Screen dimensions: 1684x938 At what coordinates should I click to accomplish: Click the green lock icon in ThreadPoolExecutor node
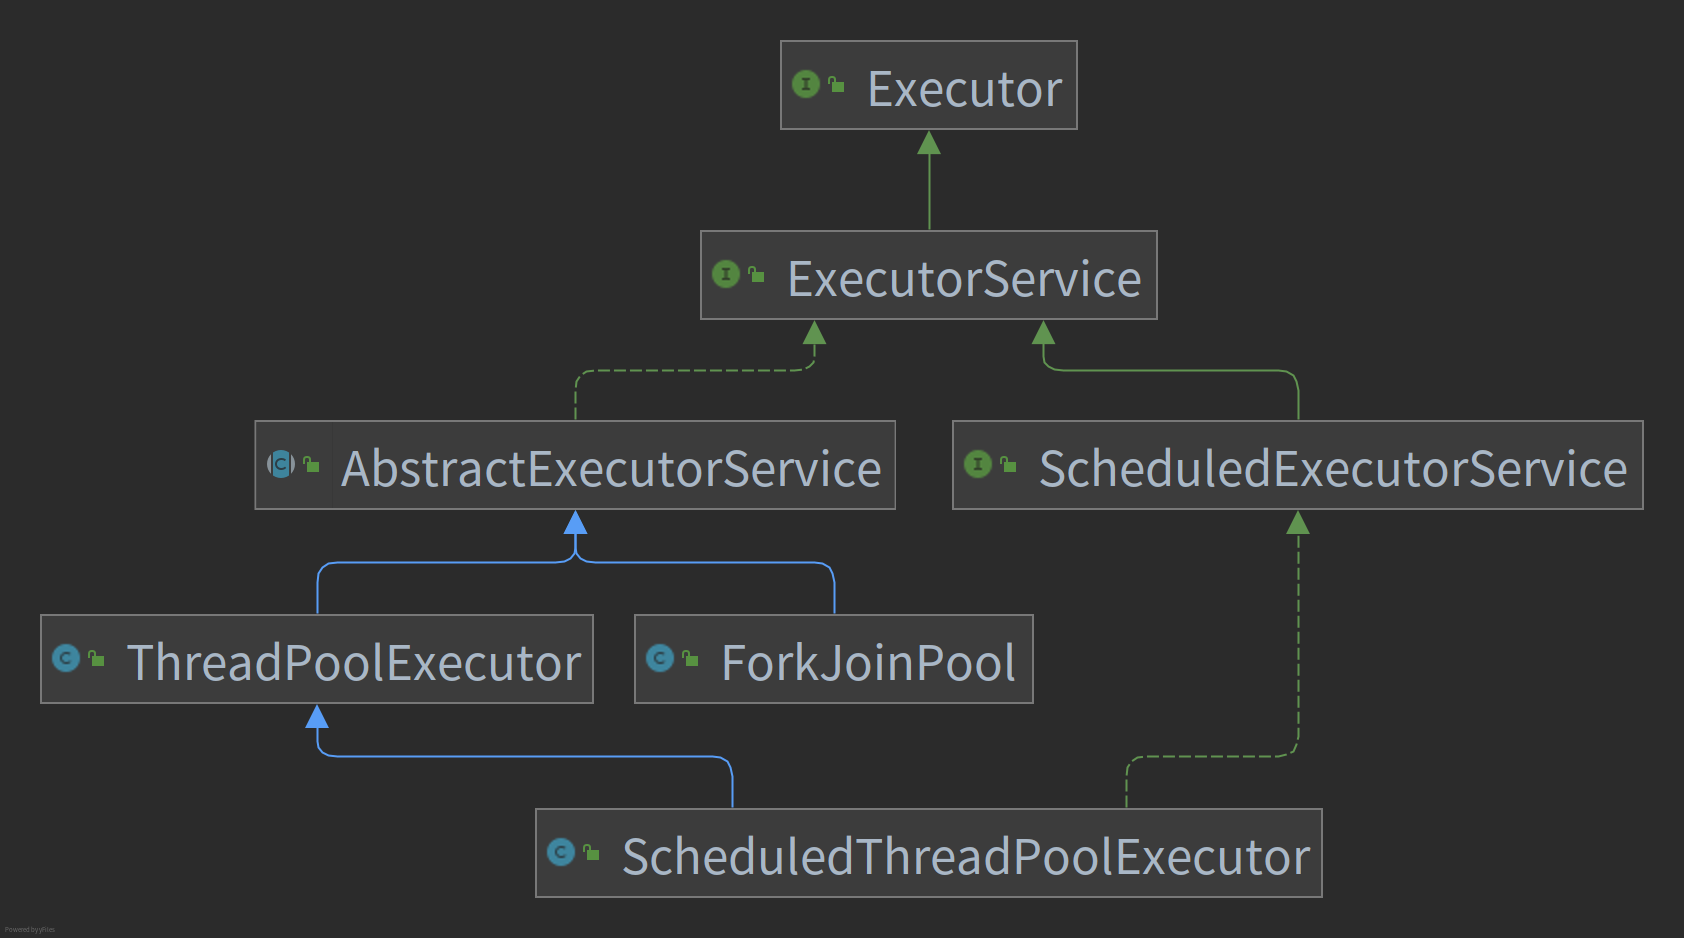tap(96, 659)
